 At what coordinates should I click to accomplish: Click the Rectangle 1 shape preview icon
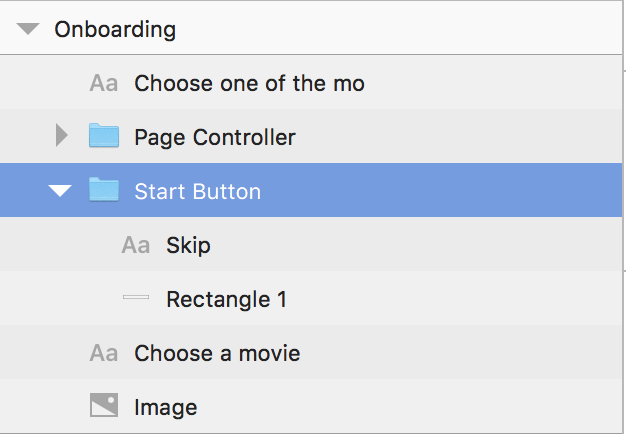pyautogui.click(x=136, y=297)
